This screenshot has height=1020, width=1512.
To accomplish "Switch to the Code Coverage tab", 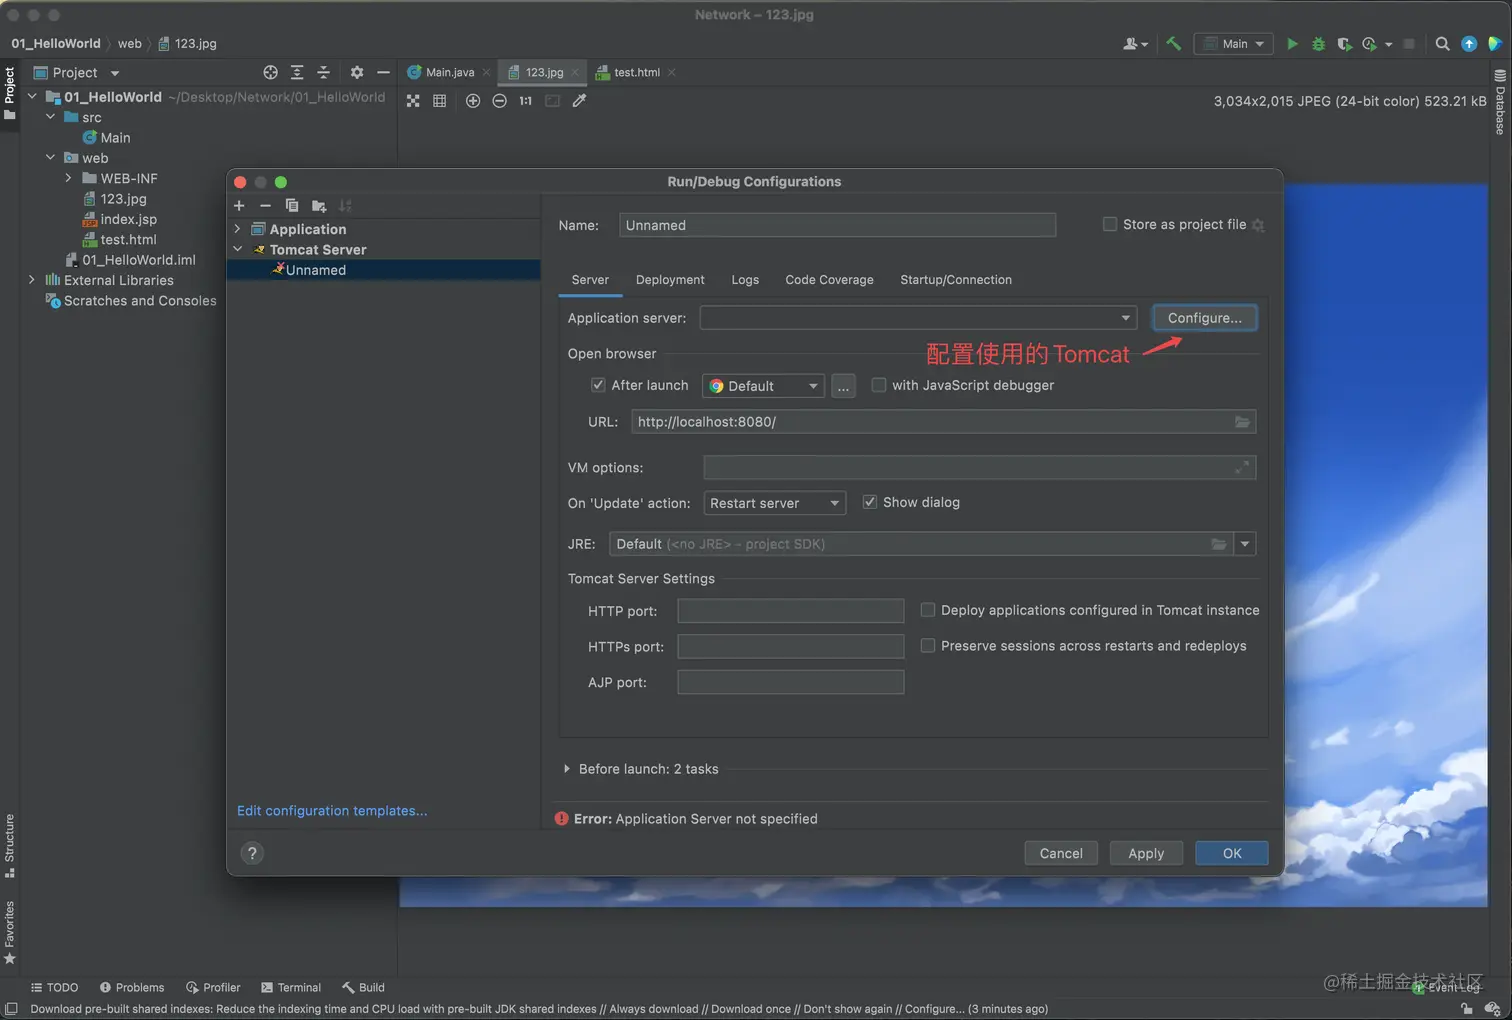I will tap(829, 280).
